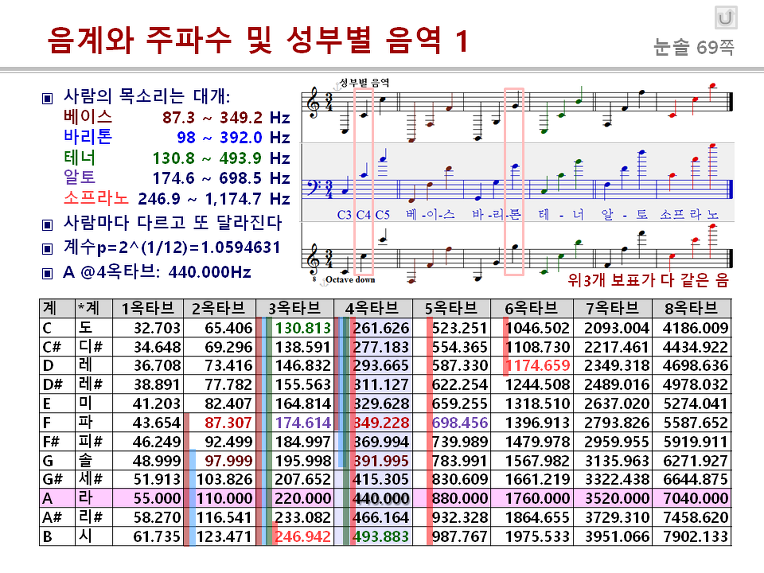Viewport: 764px width, 573px height.
Task: Click the 'A @4옥타브: 440.000Hz' line
Action: (157, 271)
